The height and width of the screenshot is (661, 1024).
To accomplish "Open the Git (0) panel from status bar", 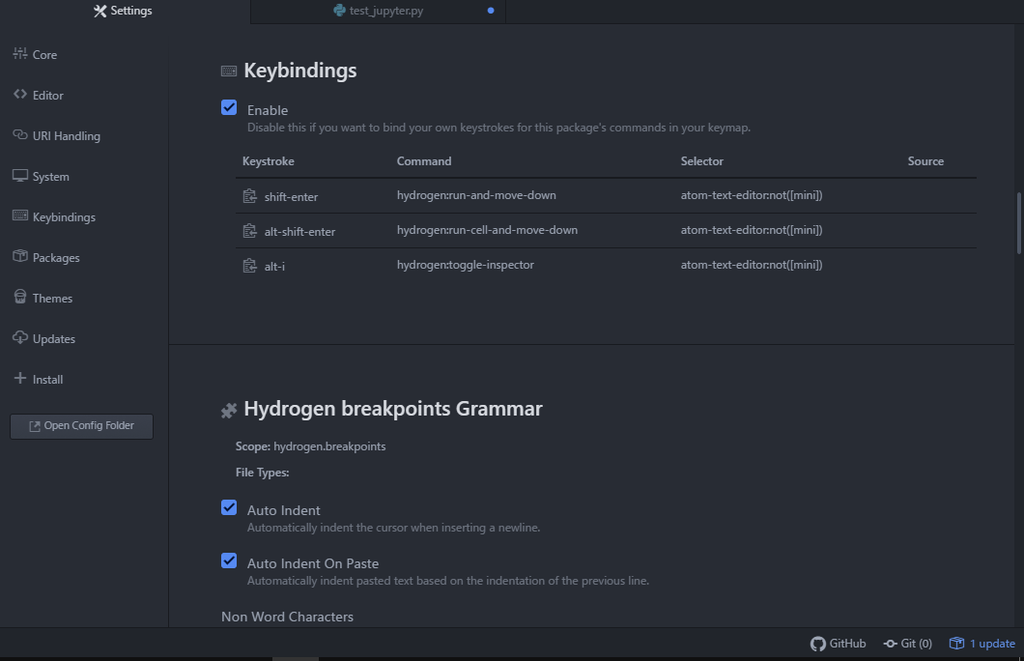I will [908, 644].
